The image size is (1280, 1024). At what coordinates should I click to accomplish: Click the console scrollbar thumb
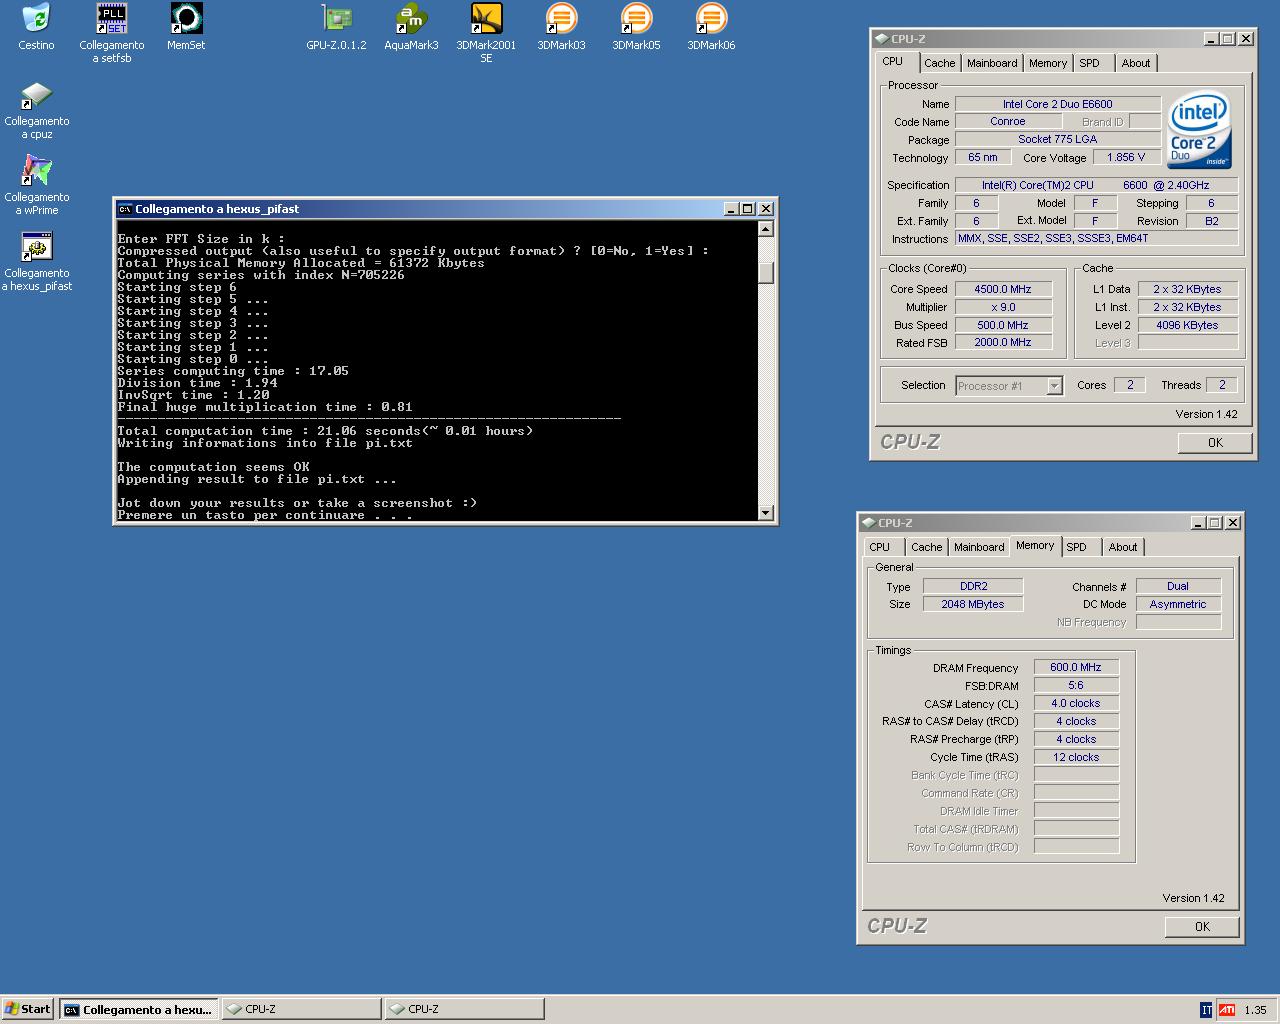(x=766, y=273)
